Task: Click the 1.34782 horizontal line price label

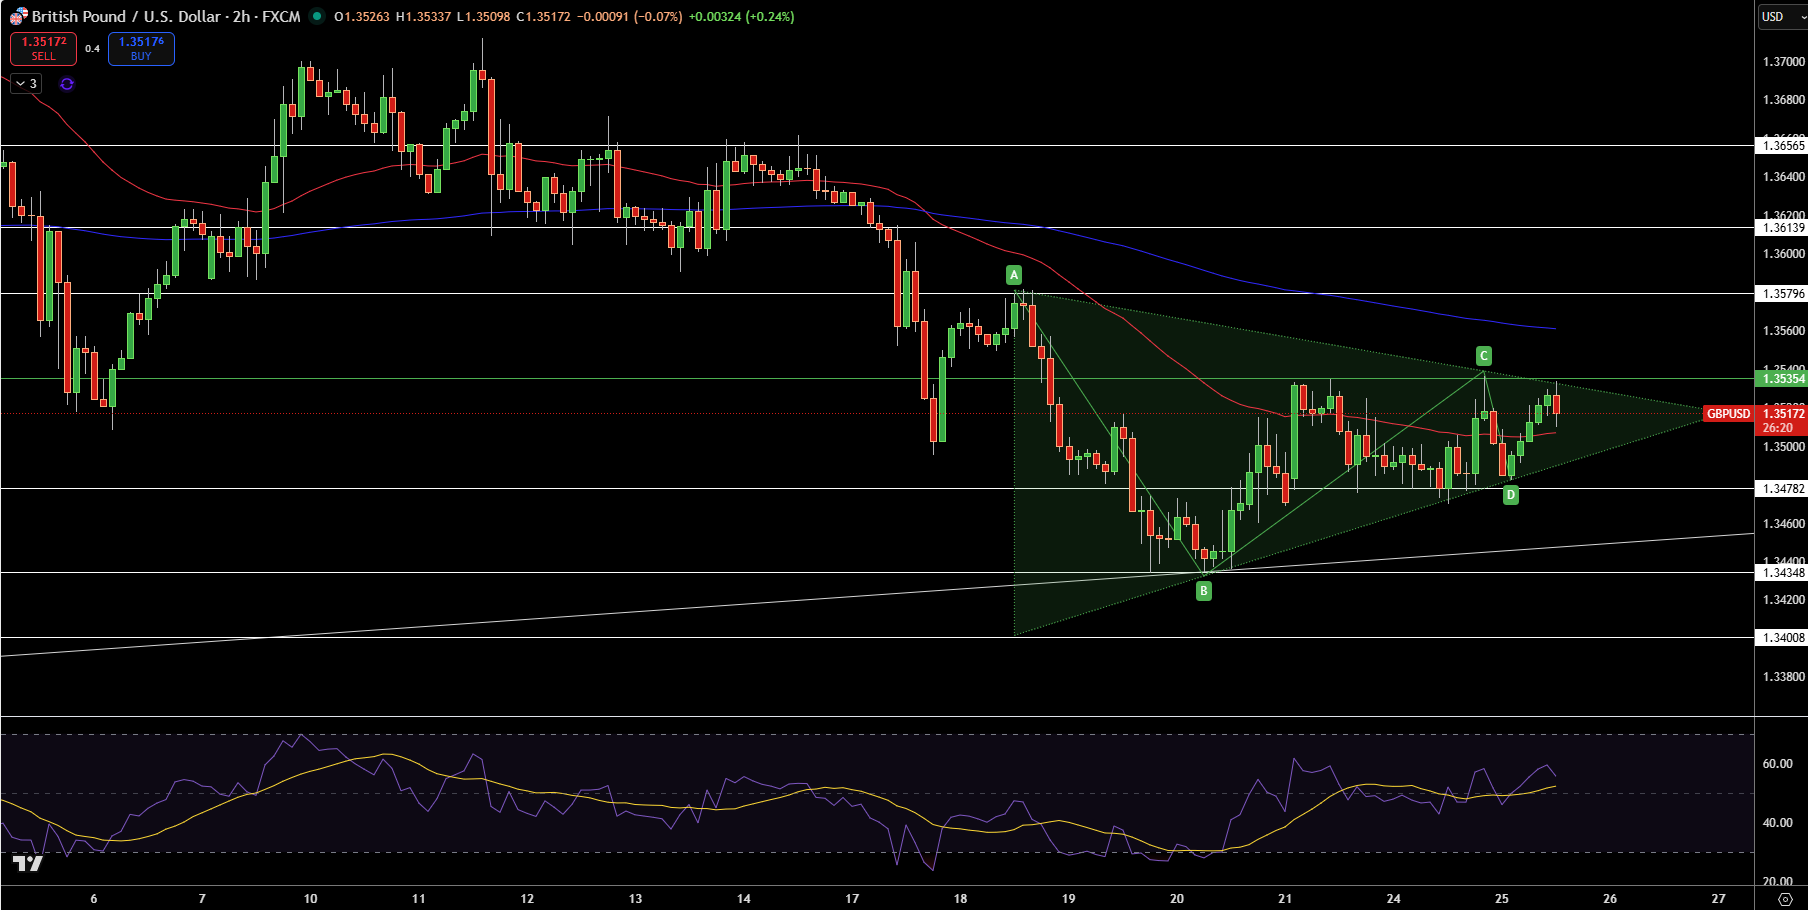Action: pos(1782,489)
